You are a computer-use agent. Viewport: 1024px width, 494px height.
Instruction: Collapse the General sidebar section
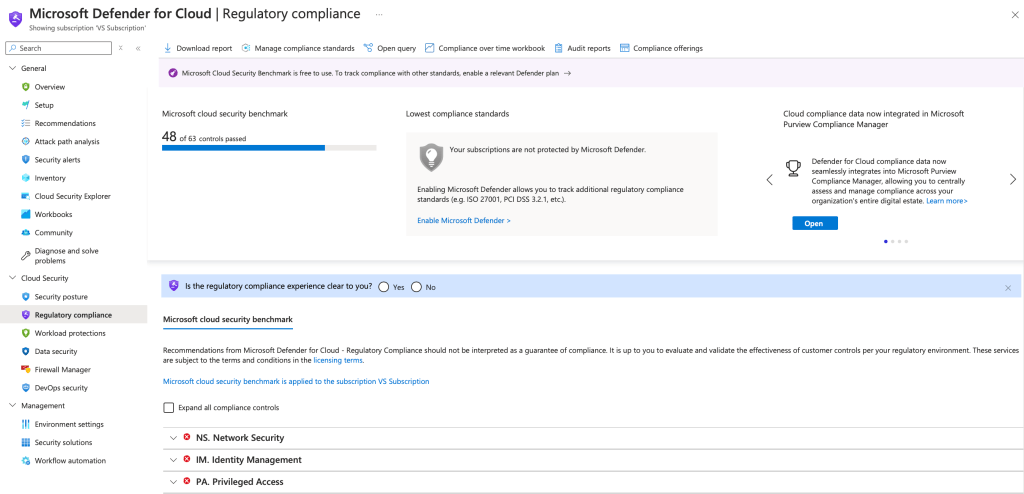tap(12, 68)
